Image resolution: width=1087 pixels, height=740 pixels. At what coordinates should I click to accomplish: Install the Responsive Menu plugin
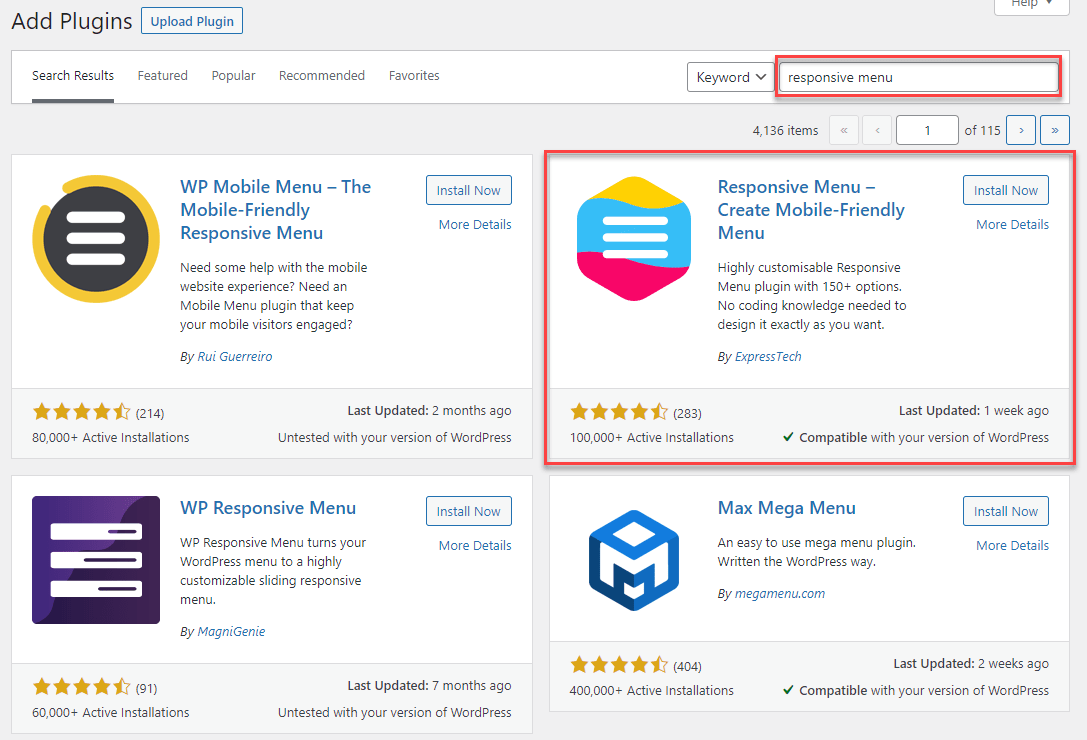1005,190
